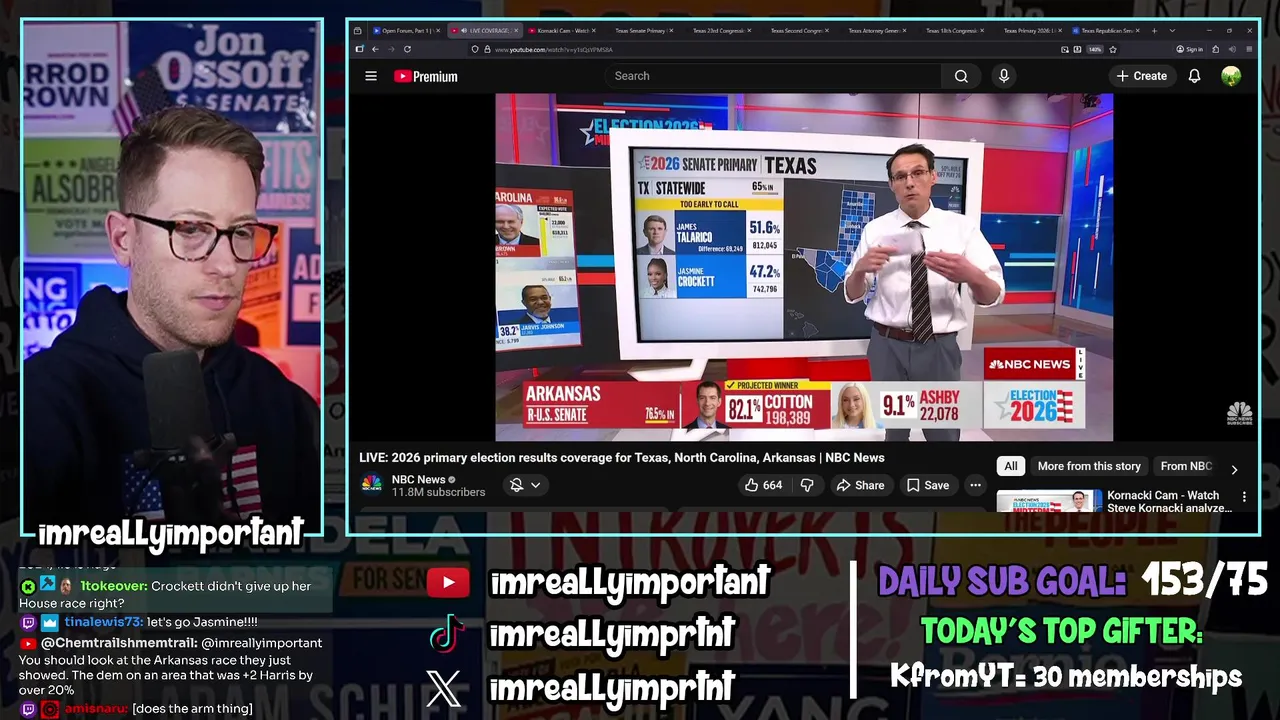Switch to the Texas Attorney General browser tab

click(874, 30)
